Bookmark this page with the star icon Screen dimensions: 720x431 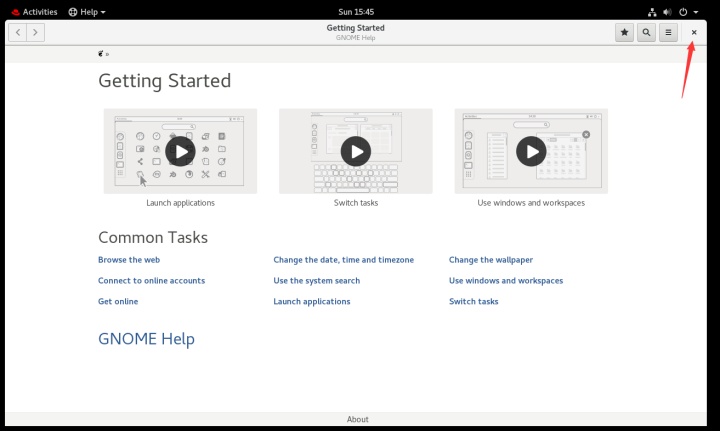coord(624,32)
